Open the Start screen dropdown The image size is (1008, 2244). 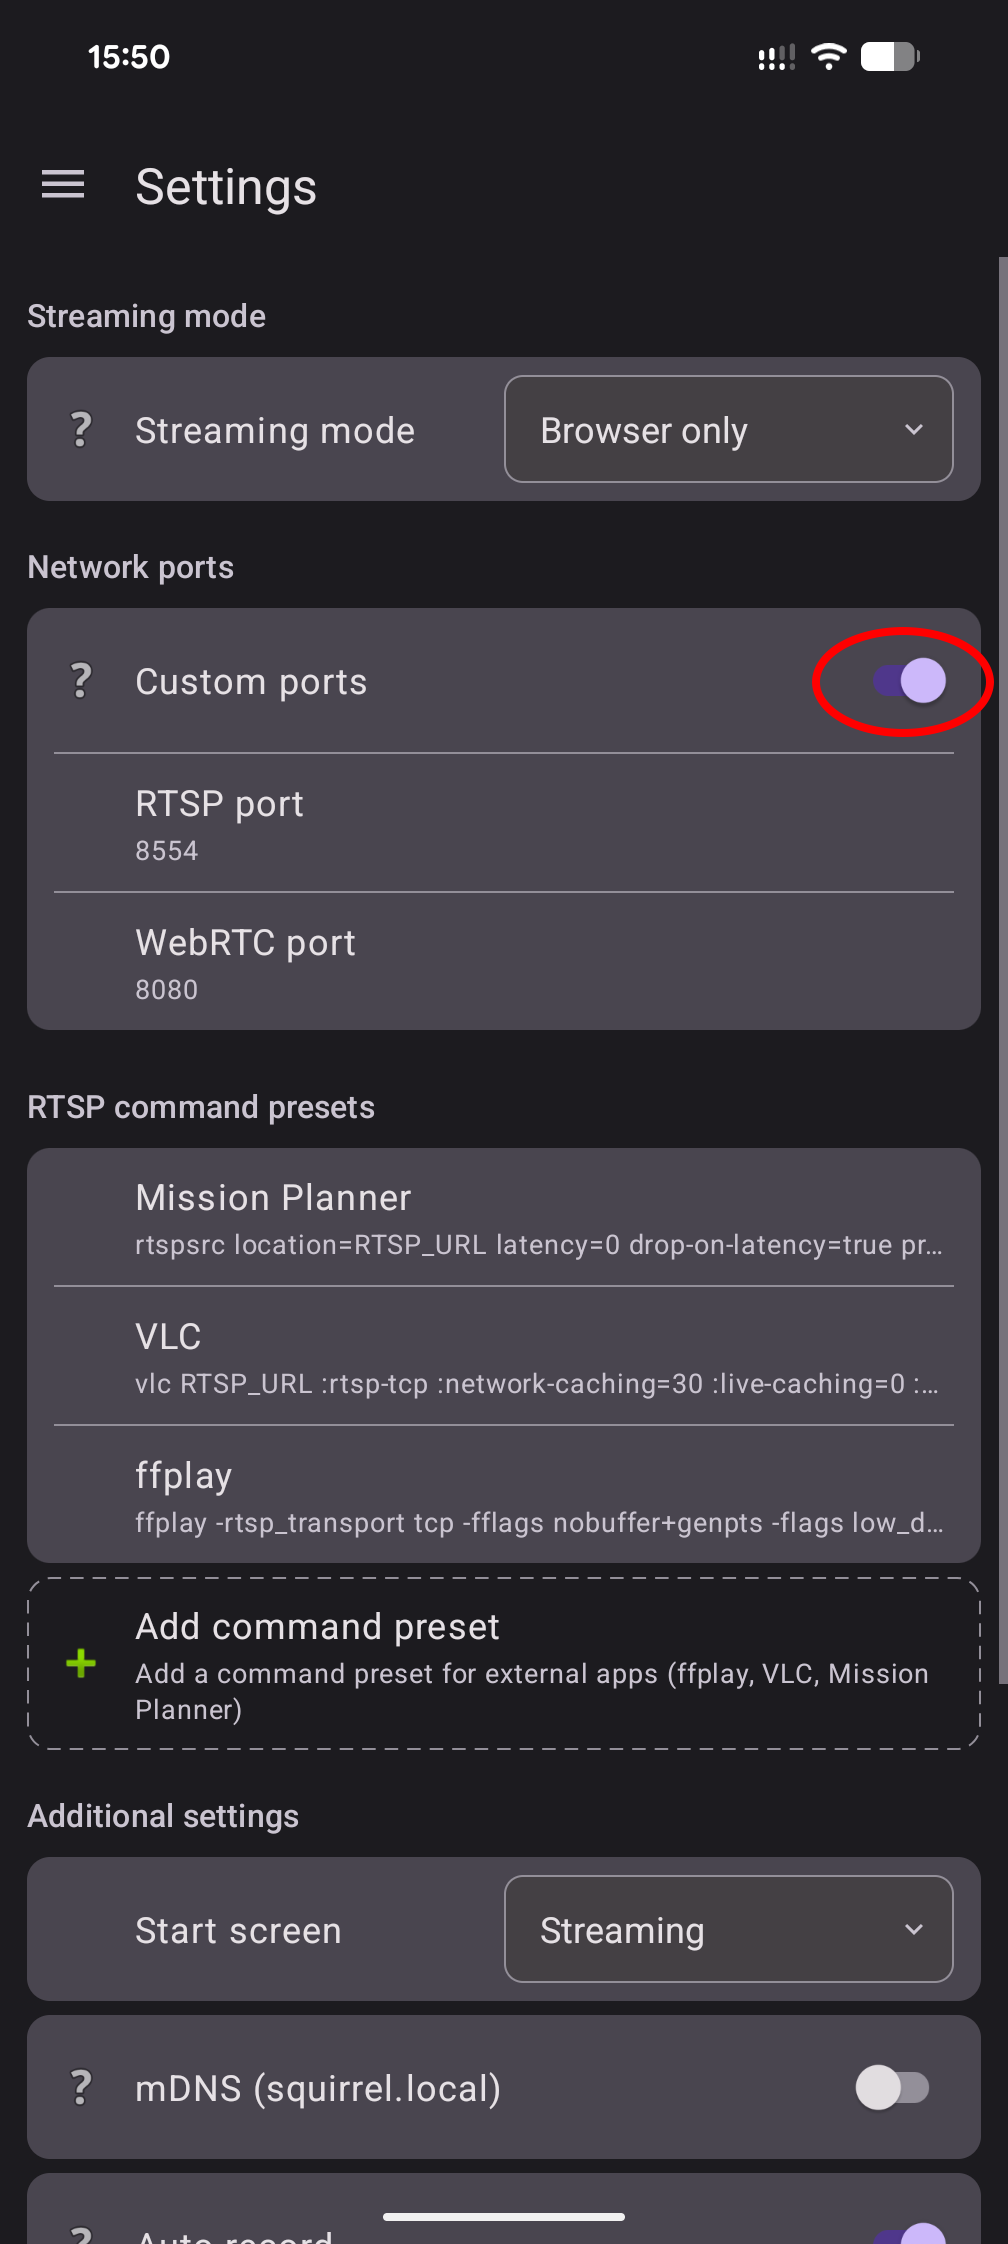[729, 1930]
